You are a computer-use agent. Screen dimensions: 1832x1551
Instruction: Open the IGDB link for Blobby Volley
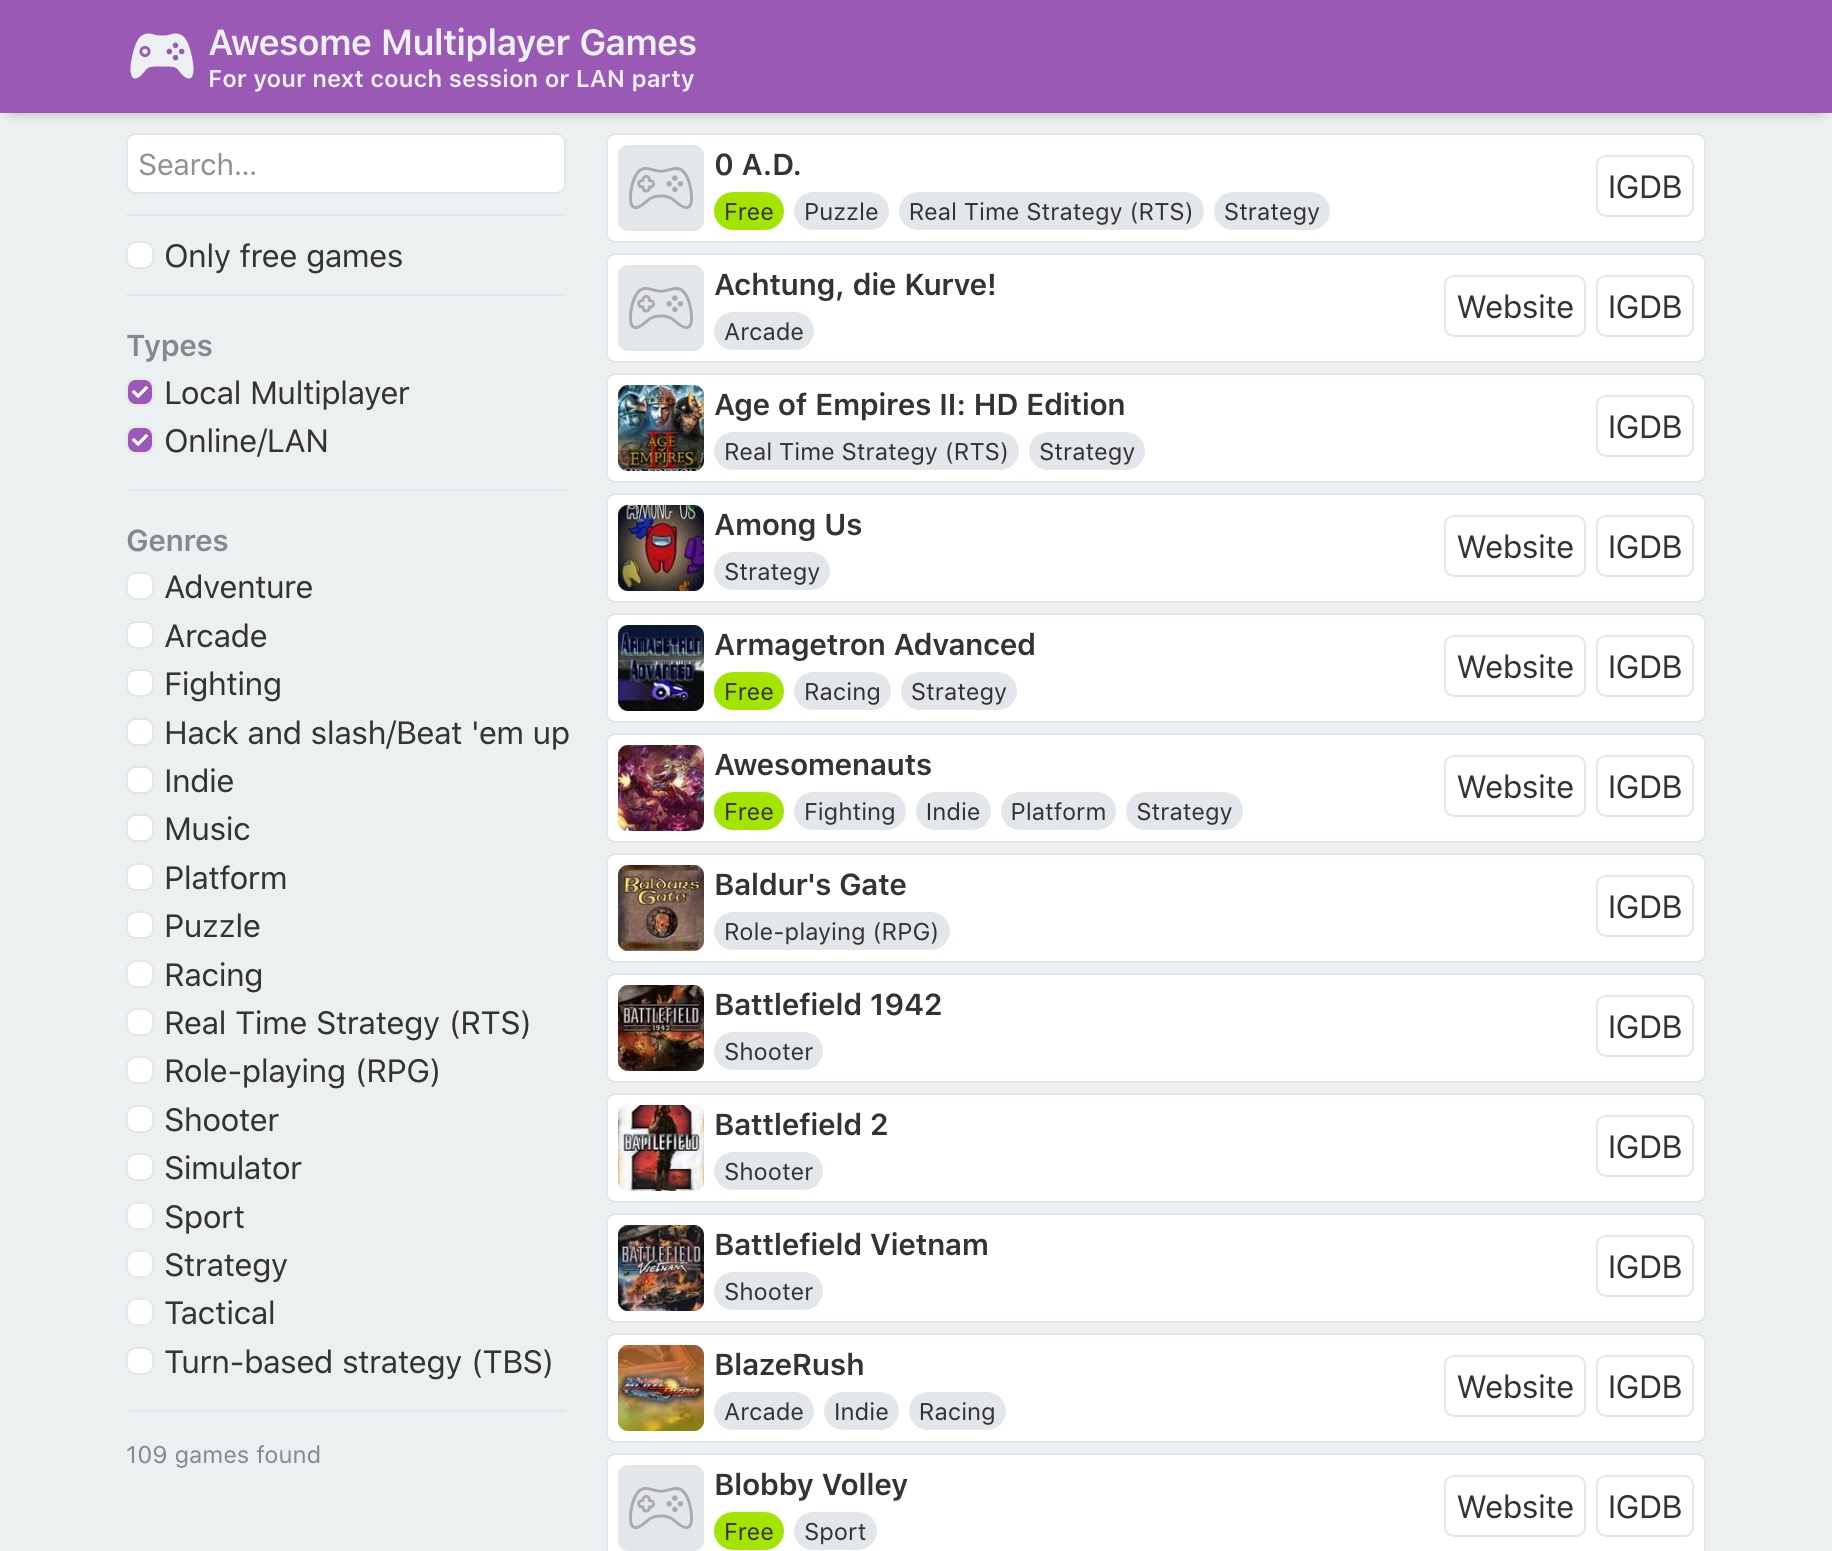click(x=1644, y=1506)
